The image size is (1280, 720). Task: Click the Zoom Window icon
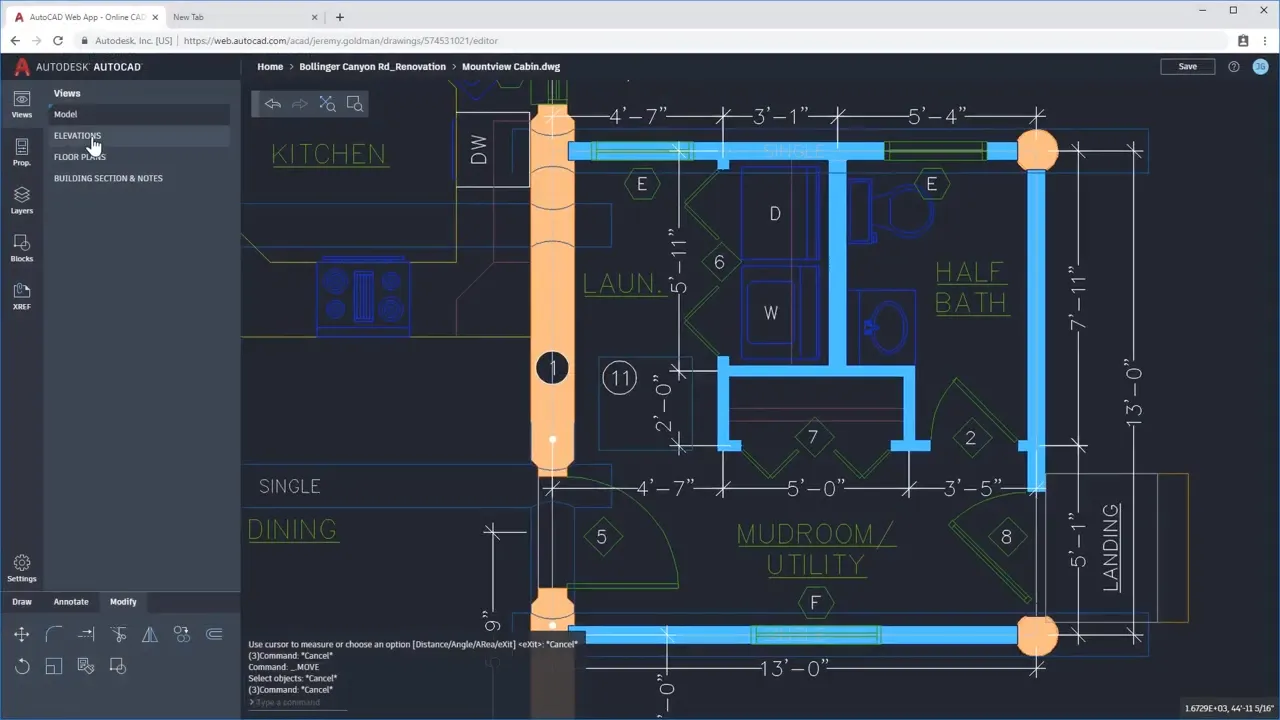pyautogui.click(x=354, y=104)
